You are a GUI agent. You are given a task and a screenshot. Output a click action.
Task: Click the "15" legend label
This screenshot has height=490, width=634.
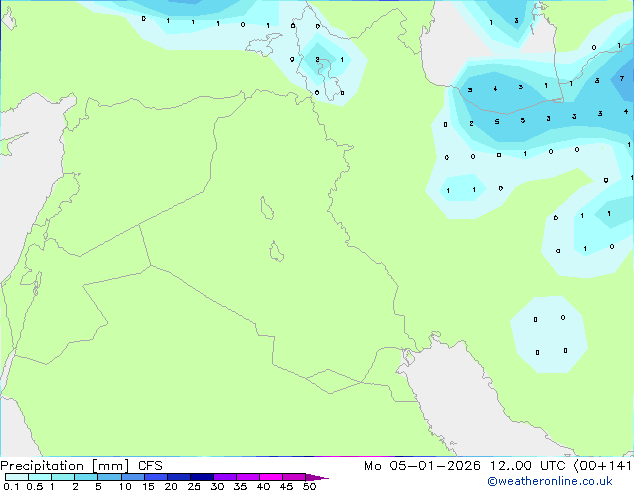[x=148, y=486]
